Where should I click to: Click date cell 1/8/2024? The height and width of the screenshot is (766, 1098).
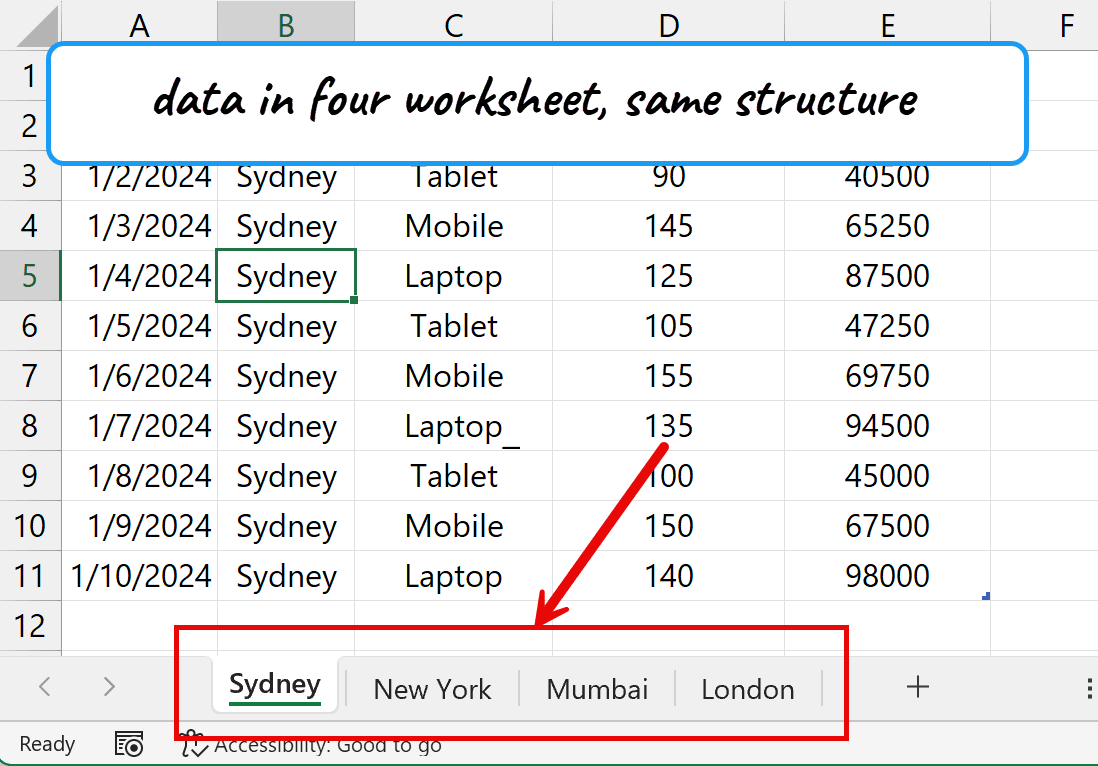point(139,476)
